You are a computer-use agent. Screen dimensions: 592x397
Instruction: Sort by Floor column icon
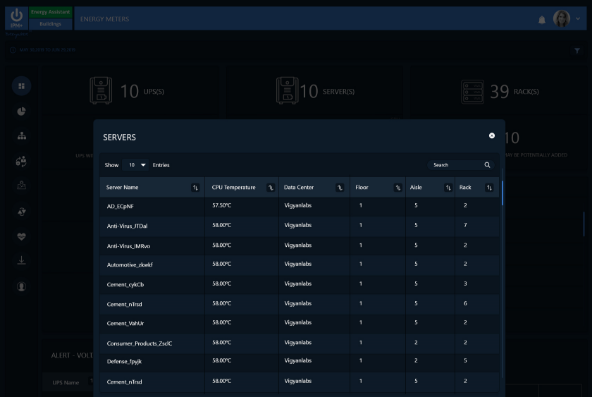click(x=398, y=188)
